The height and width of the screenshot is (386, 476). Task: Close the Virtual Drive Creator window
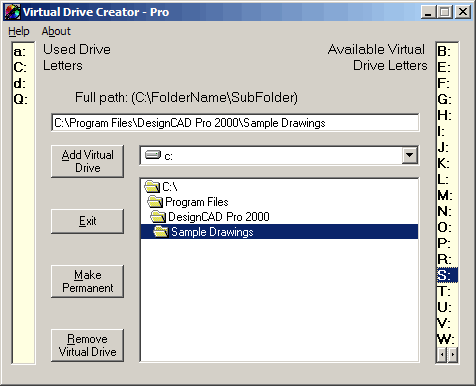(463, 12)
